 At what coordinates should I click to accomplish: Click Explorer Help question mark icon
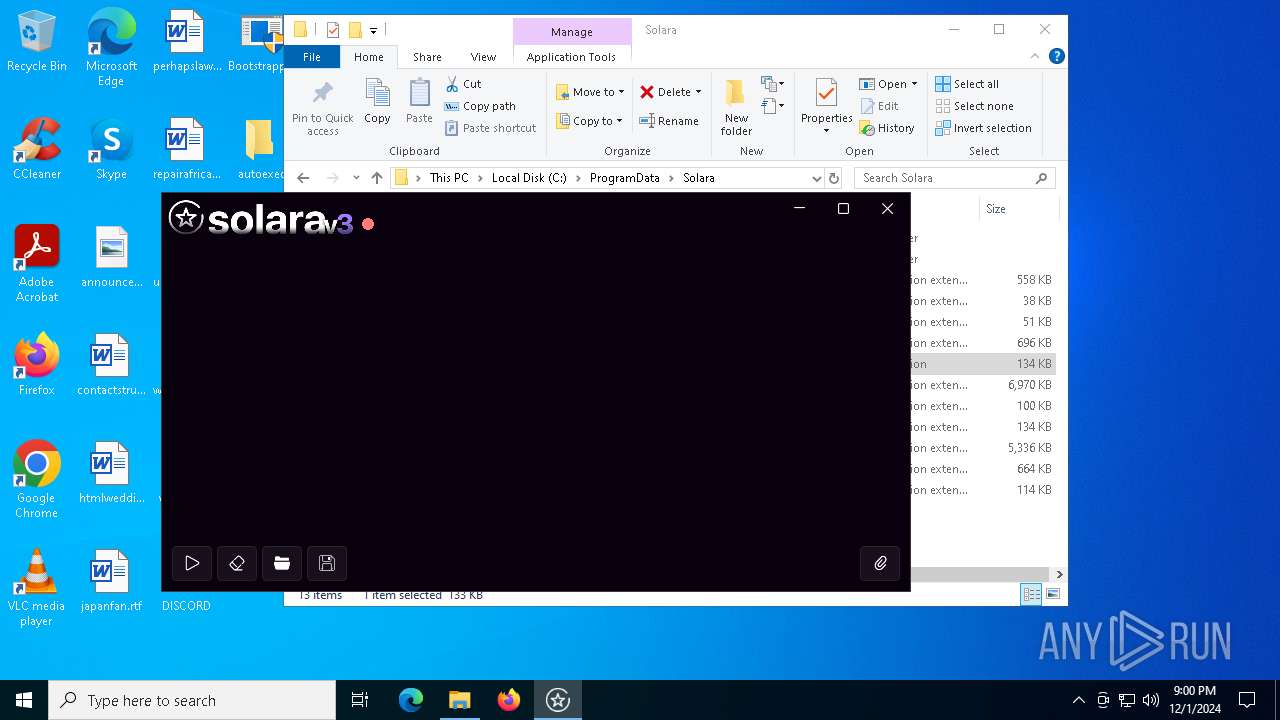(x=1057, y=56)
